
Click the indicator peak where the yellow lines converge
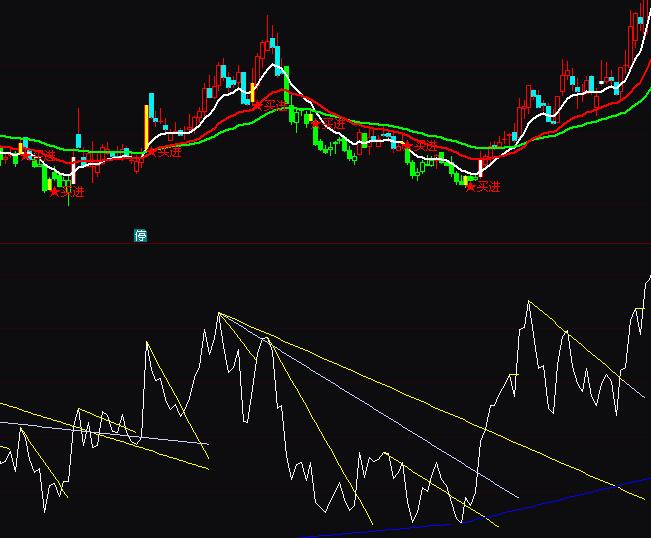218,314
